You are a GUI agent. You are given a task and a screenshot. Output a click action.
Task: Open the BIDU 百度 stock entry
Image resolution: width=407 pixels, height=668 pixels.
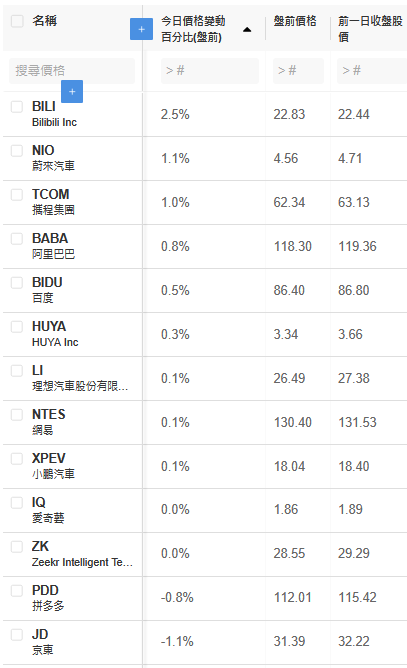click(47, 290)
